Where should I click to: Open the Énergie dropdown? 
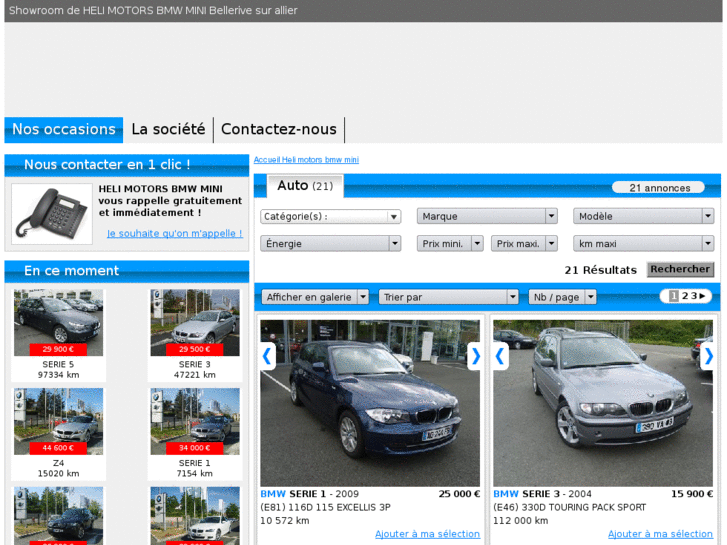point(331,244)
